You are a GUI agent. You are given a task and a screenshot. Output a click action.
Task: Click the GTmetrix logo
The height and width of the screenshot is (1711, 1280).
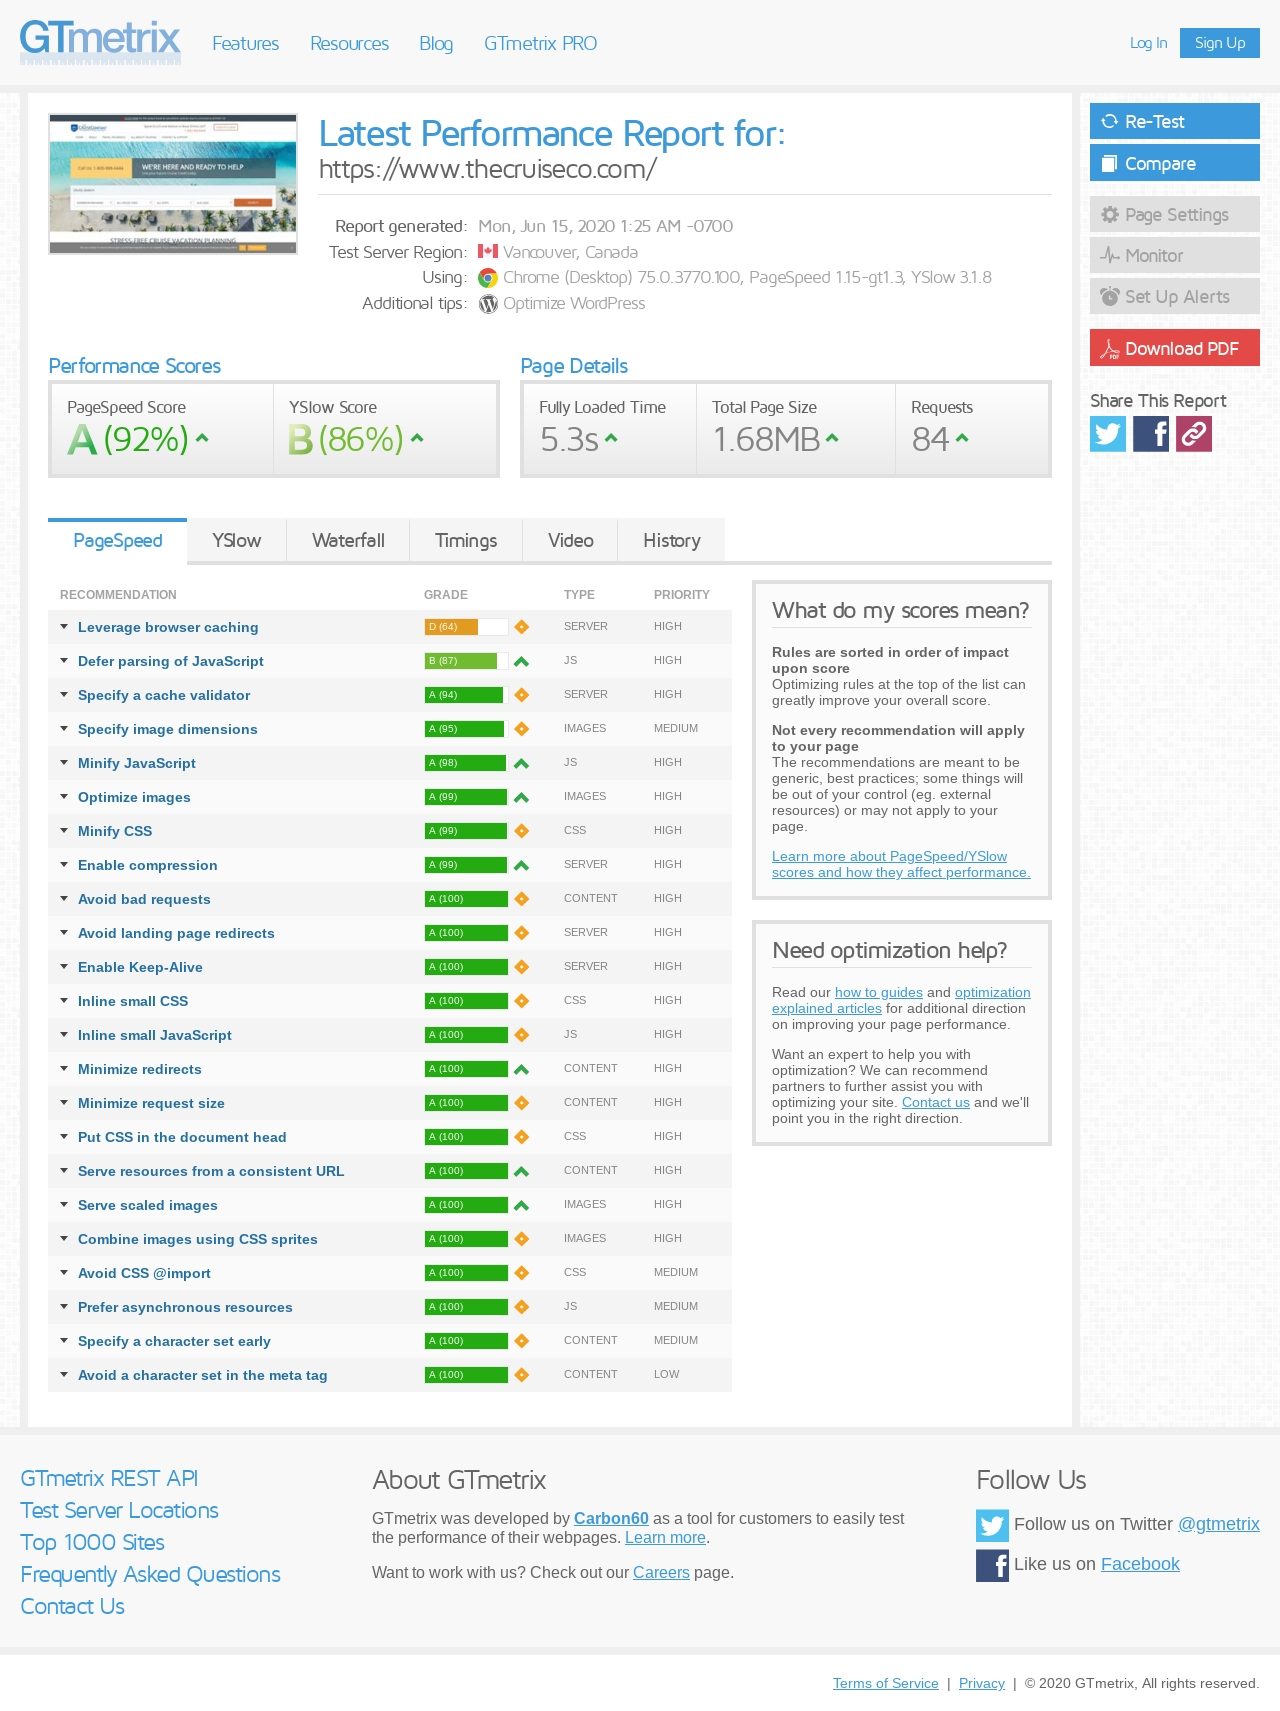(100, 41)
